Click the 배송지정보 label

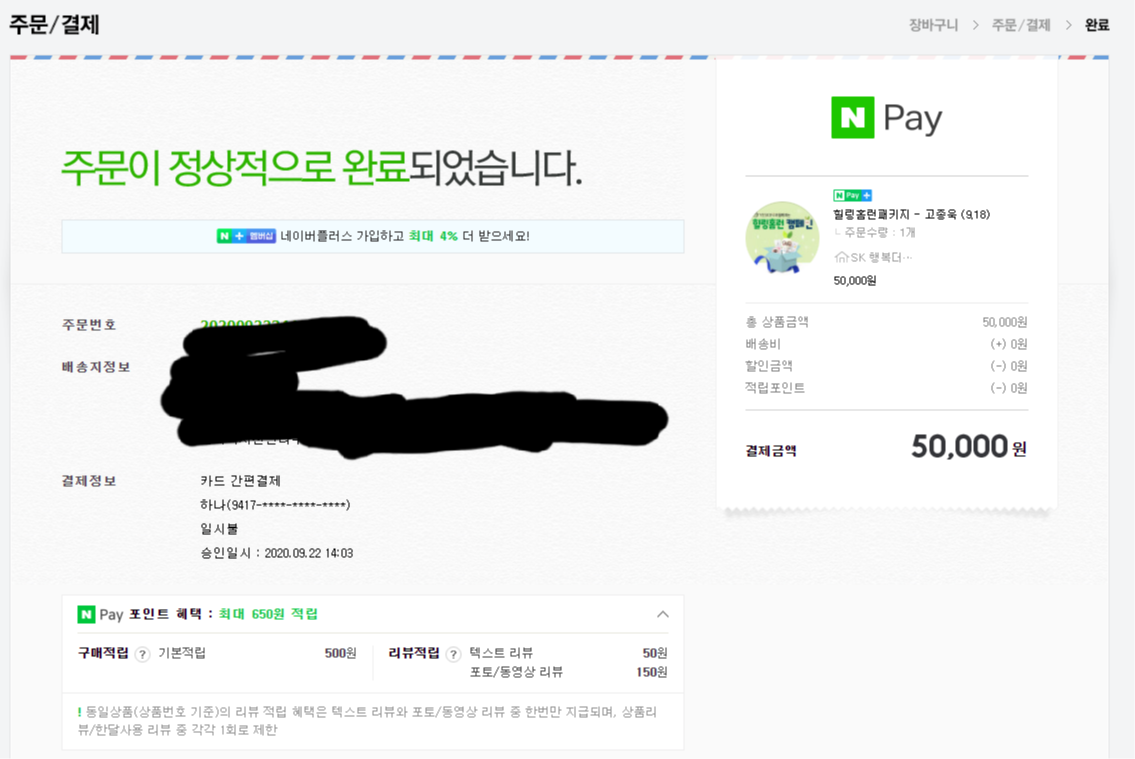click(x=96, y=367)
